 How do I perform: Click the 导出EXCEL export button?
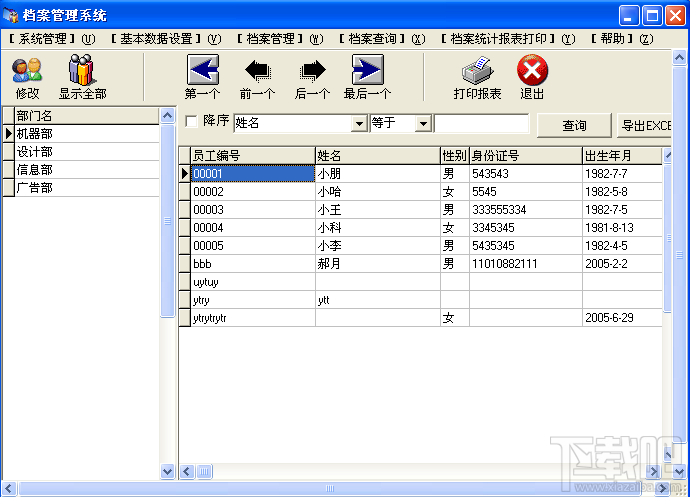[x=645, y=125]
